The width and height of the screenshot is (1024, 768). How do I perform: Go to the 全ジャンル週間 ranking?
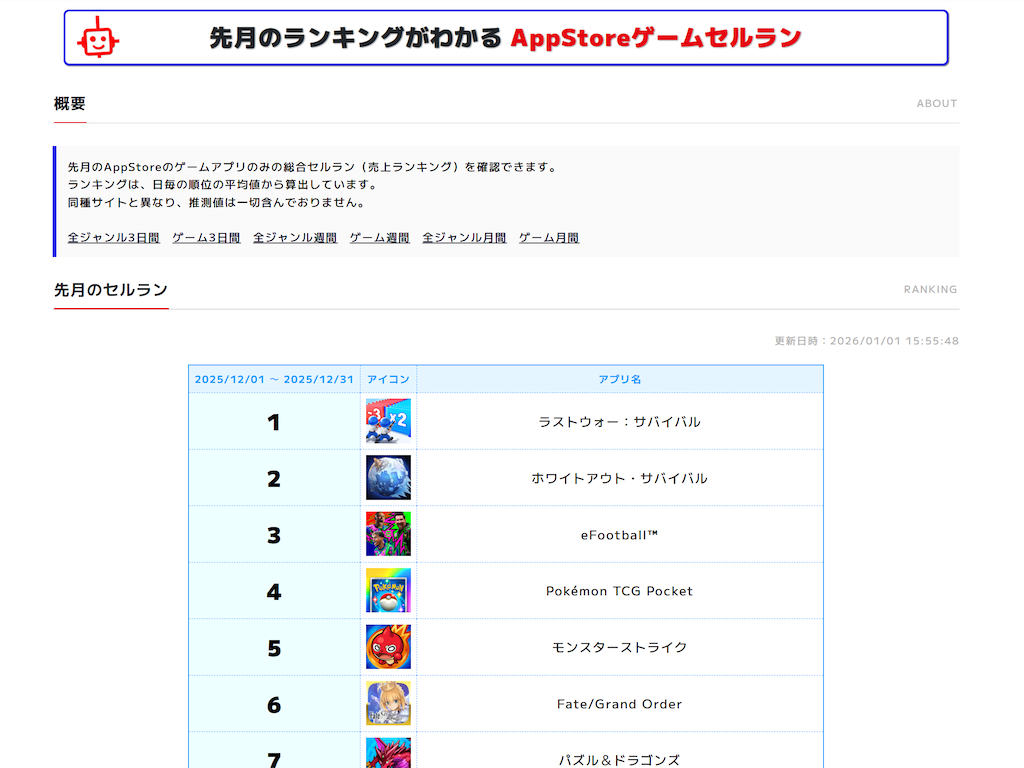295,238
